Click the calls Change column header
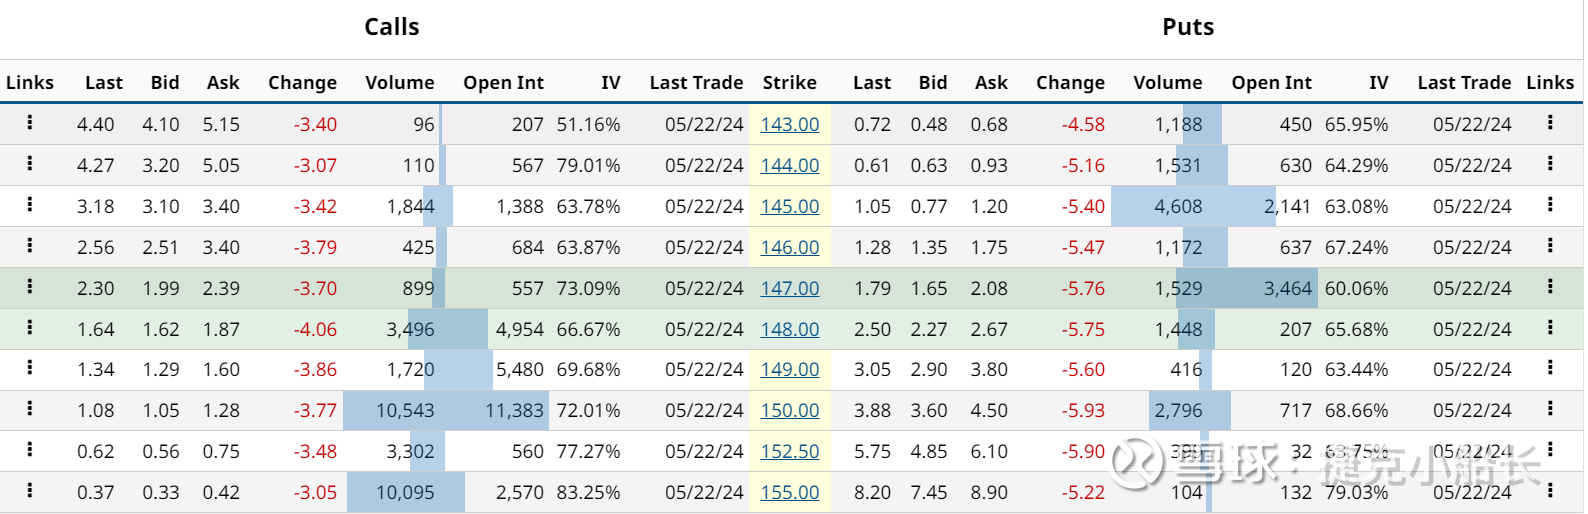This screenshot has height=514, width=1588. [x=302, y=83]
